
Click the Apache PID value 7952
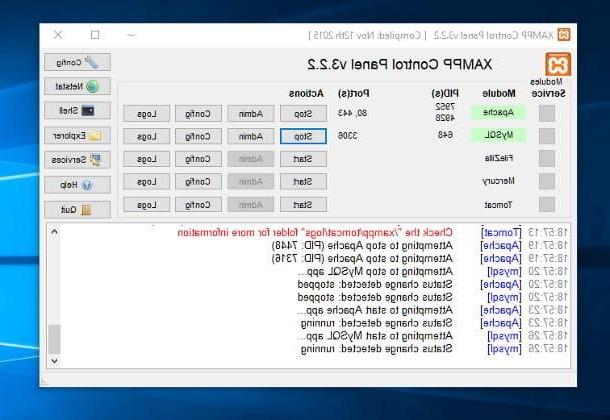point(445,107)
